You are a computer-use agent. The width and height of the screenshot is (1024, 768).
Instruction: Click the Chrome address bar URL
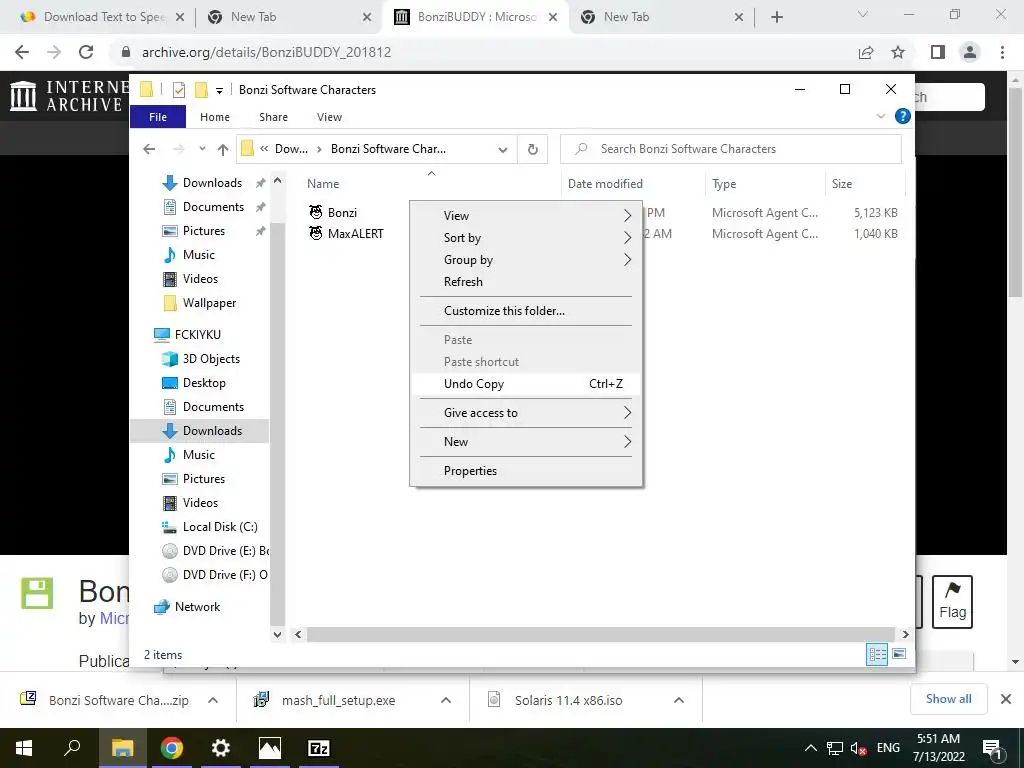tap(266, 52)
